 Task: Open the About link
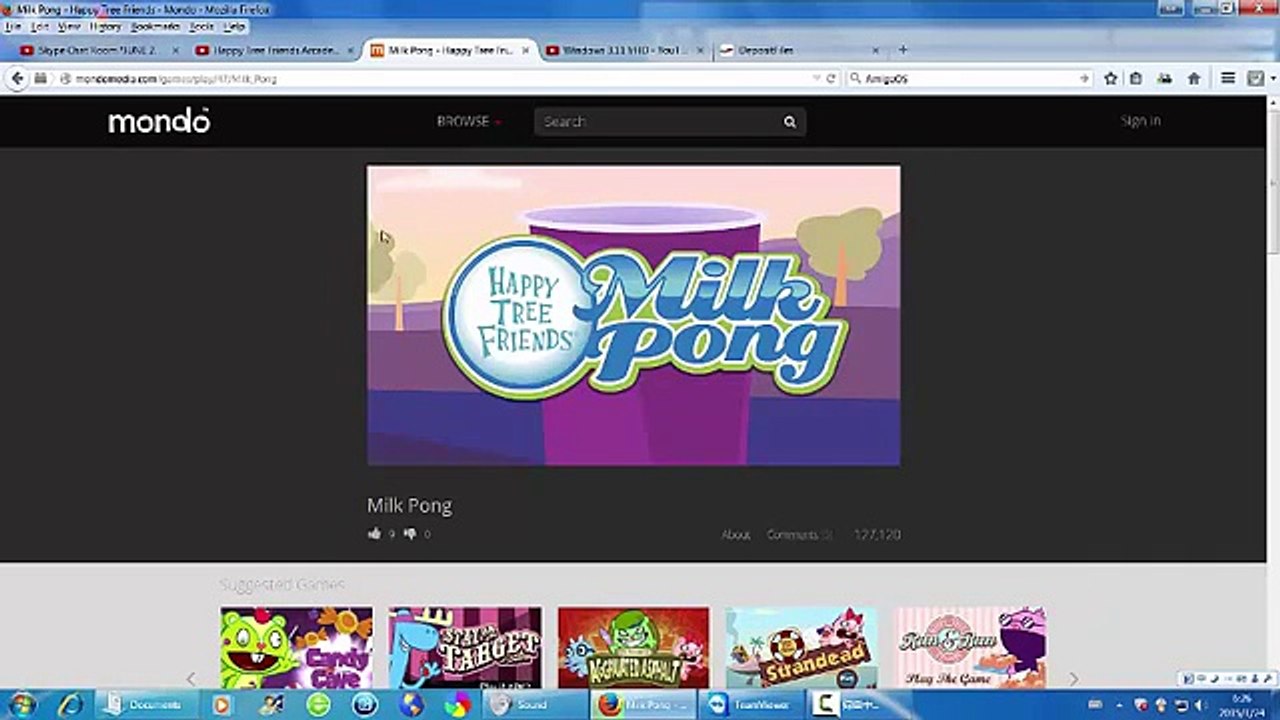[x=736, y=535]
